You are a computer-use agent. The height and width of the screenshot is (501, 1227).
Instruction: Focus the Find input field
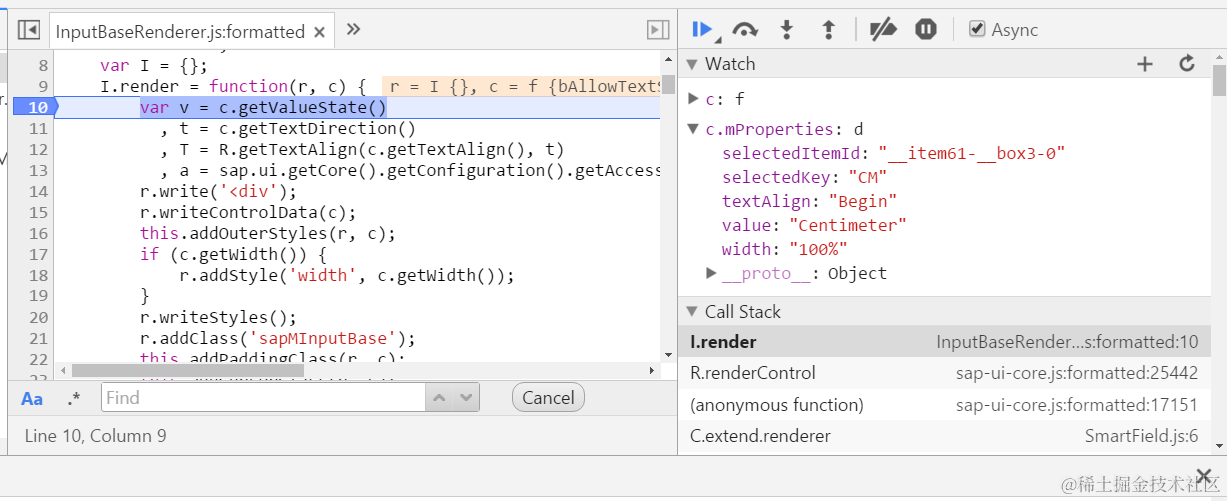pyautogui.click(x=263, y=398)
